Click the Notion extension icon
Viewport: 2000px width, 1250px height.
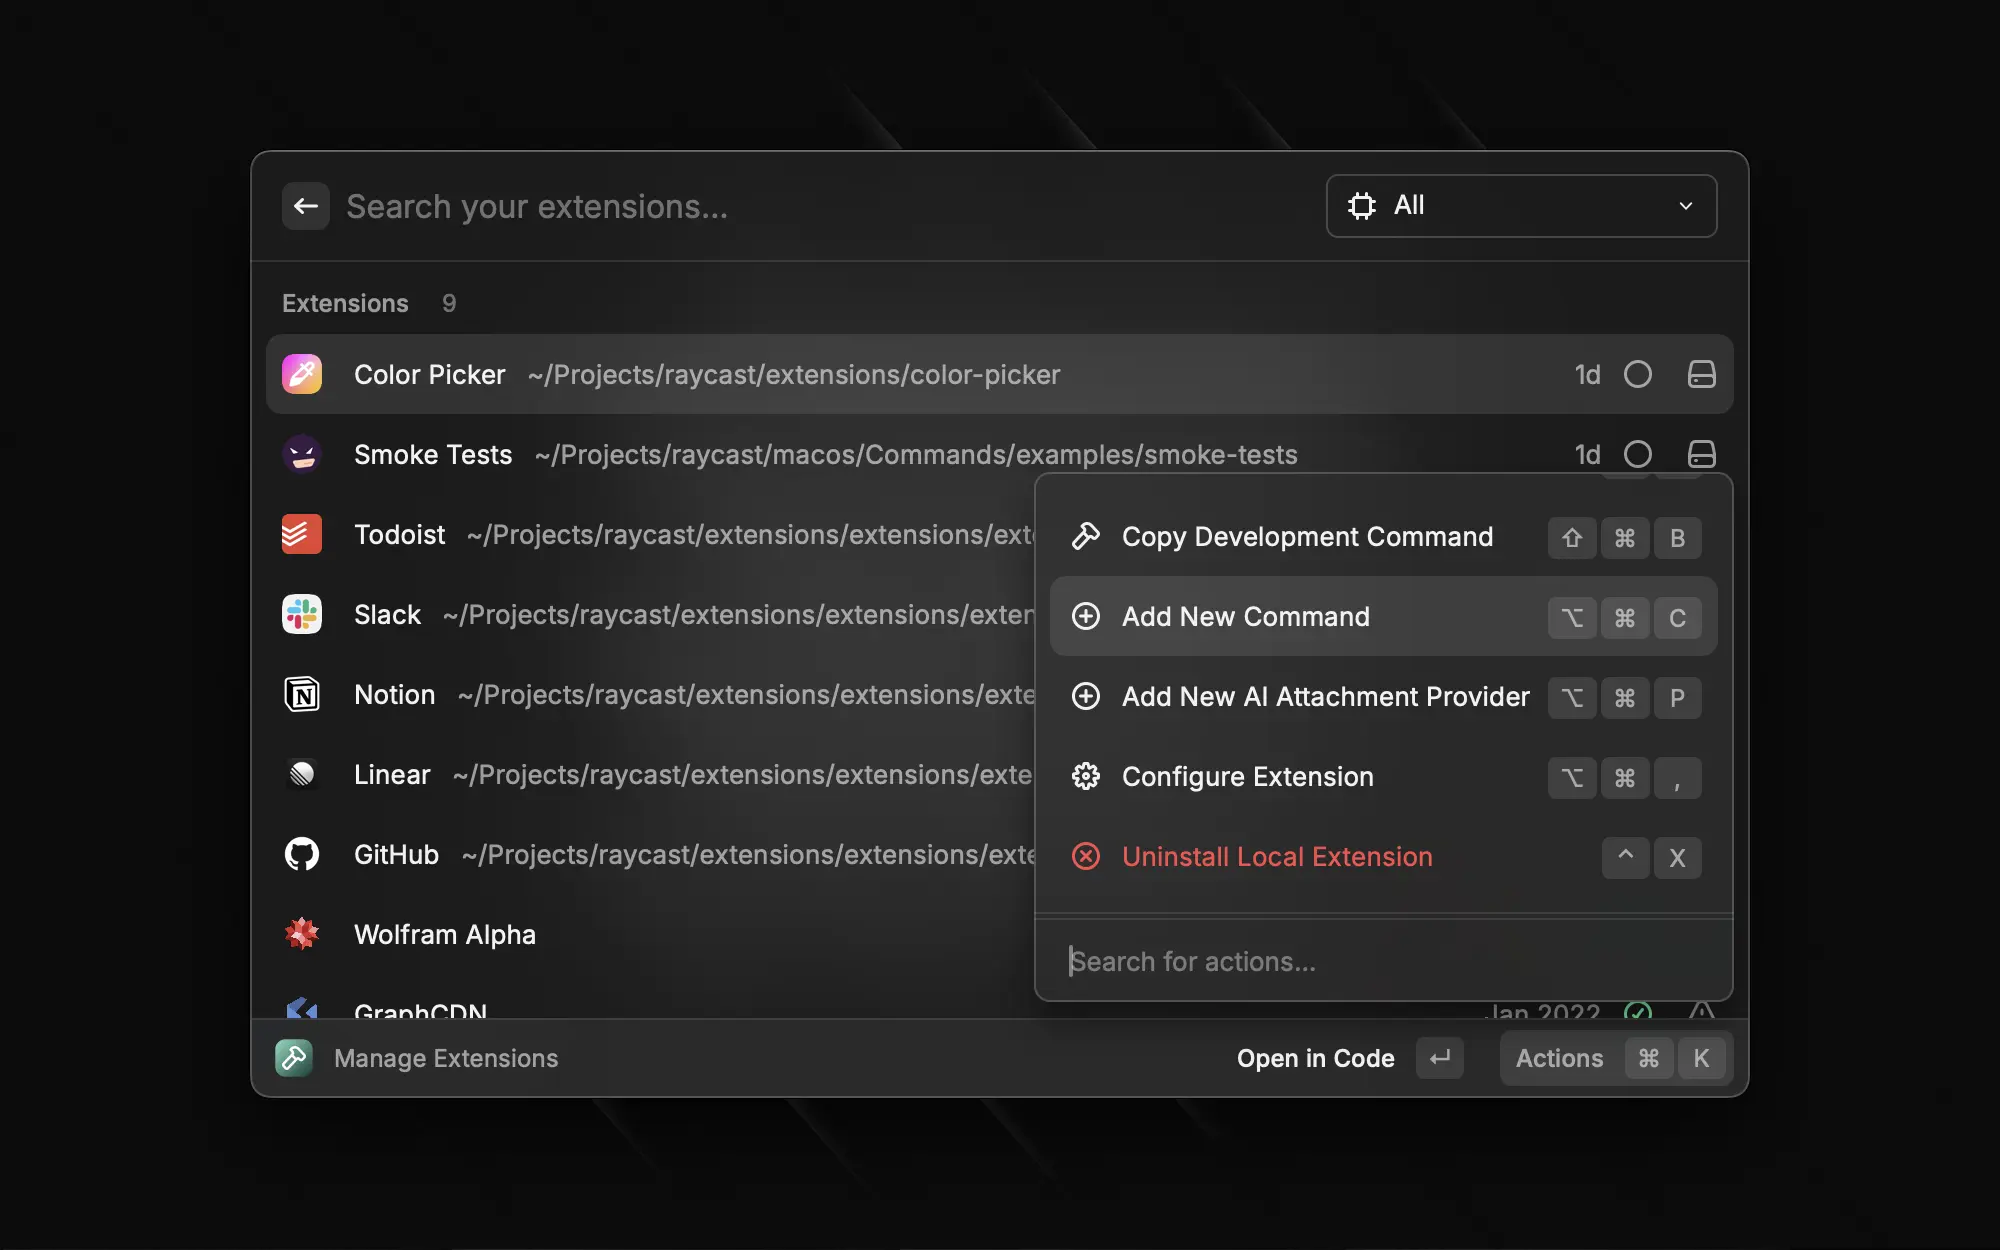click(302, 694)
